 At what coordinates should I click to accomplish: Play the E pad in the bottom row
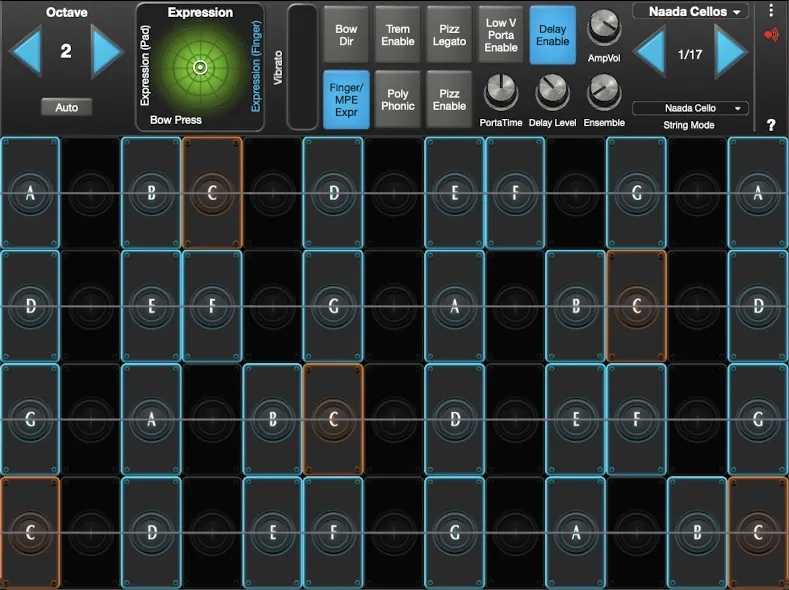[x=272, y=532]
